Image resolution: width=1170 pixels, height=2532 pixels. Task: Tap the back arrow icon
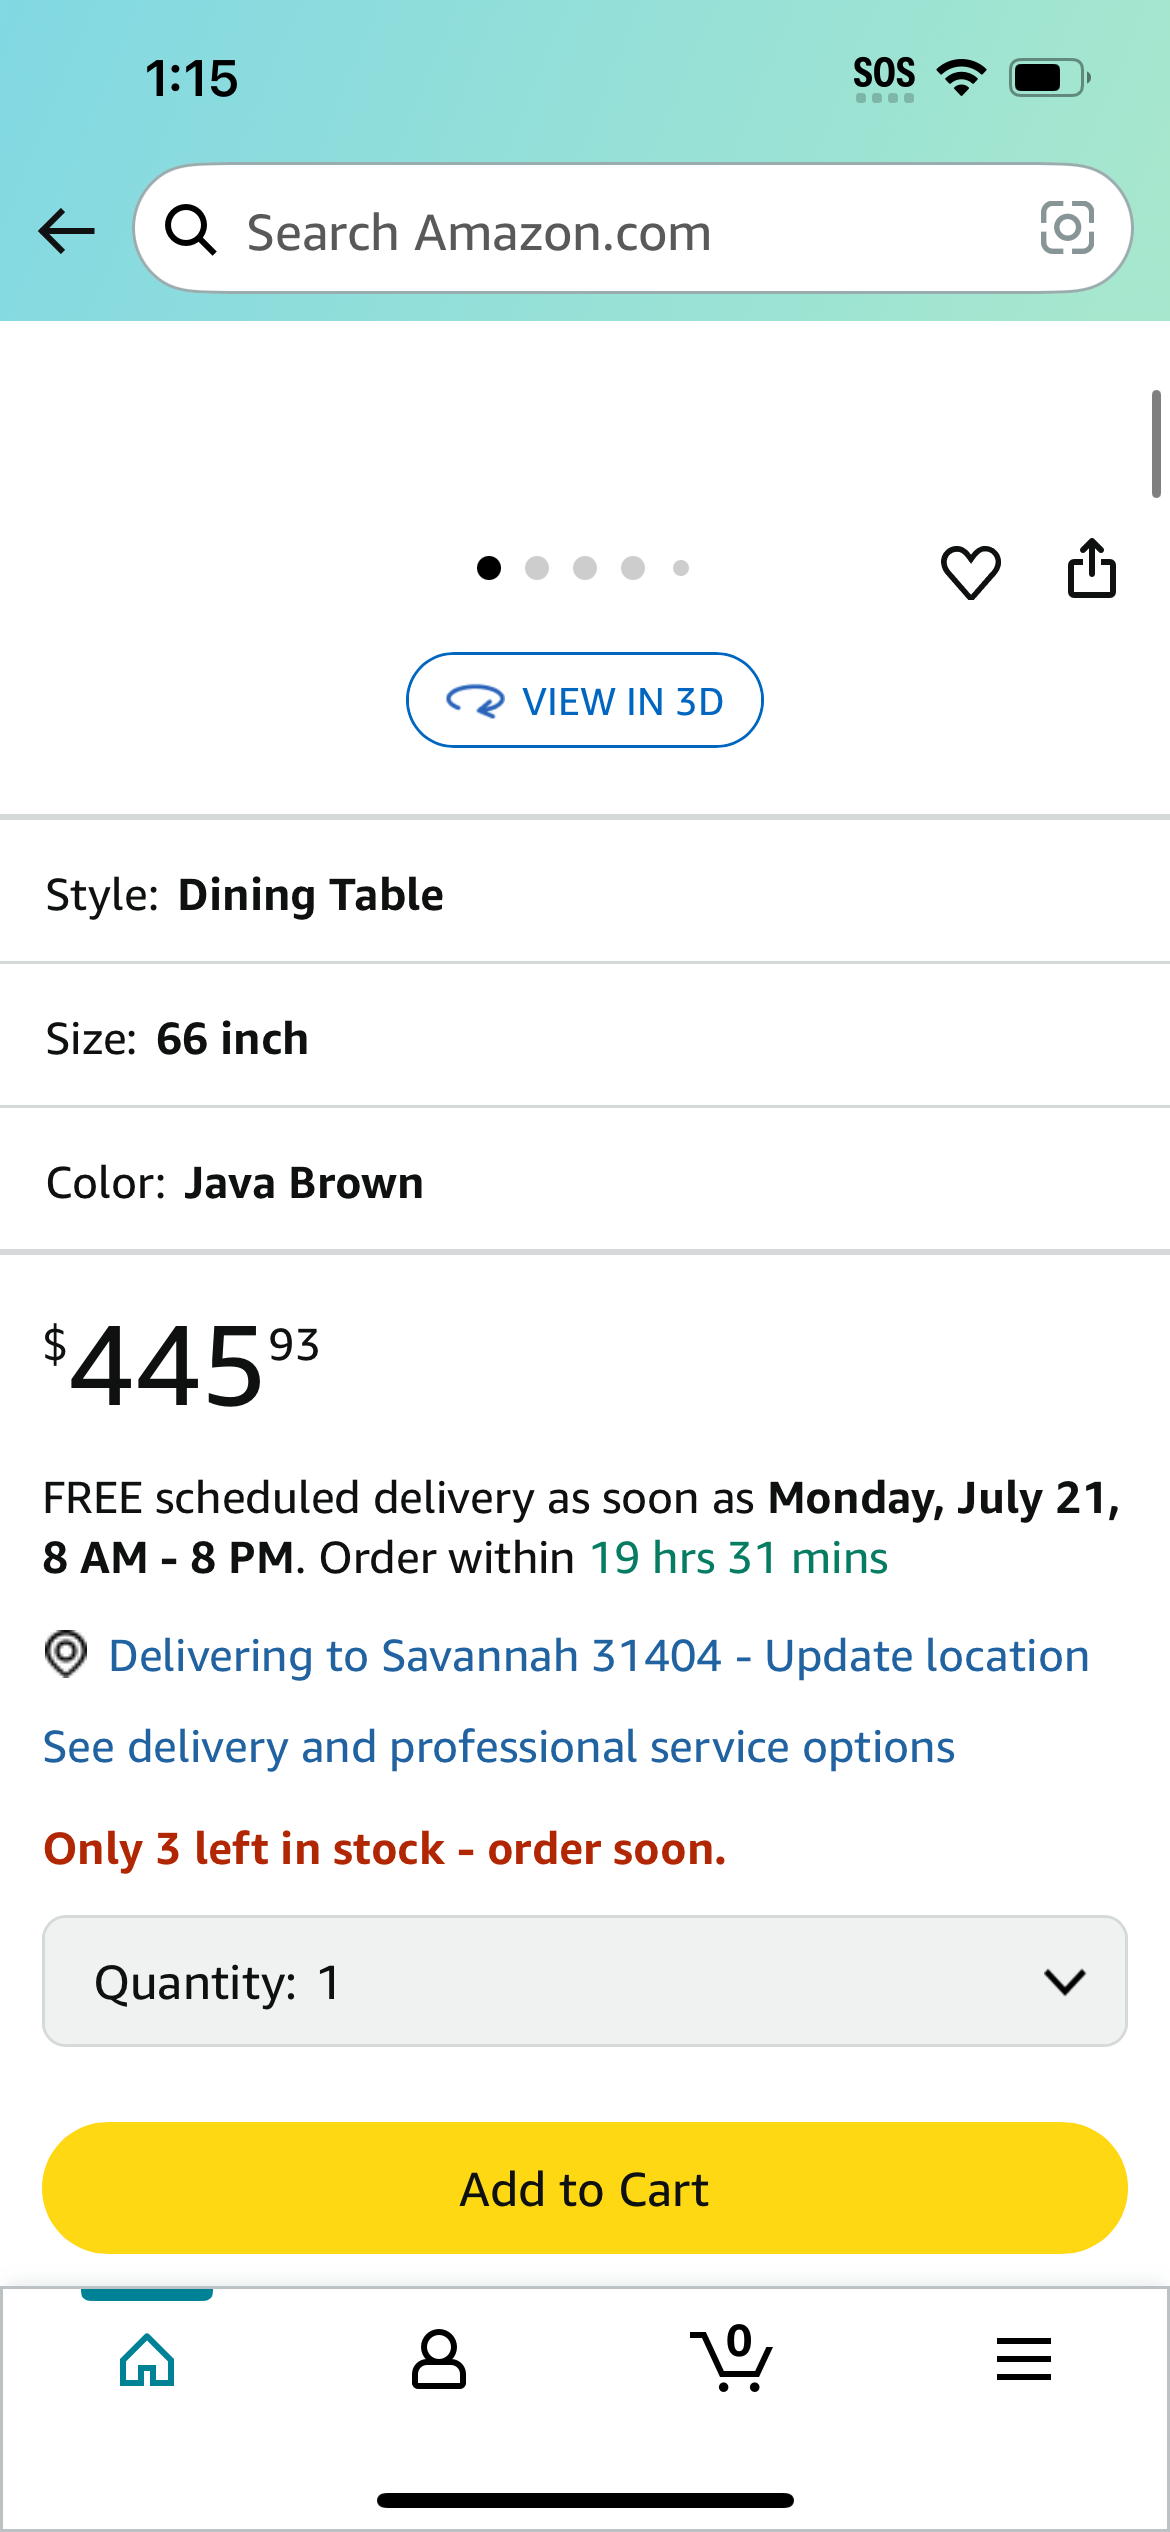[x=67, y=231]
